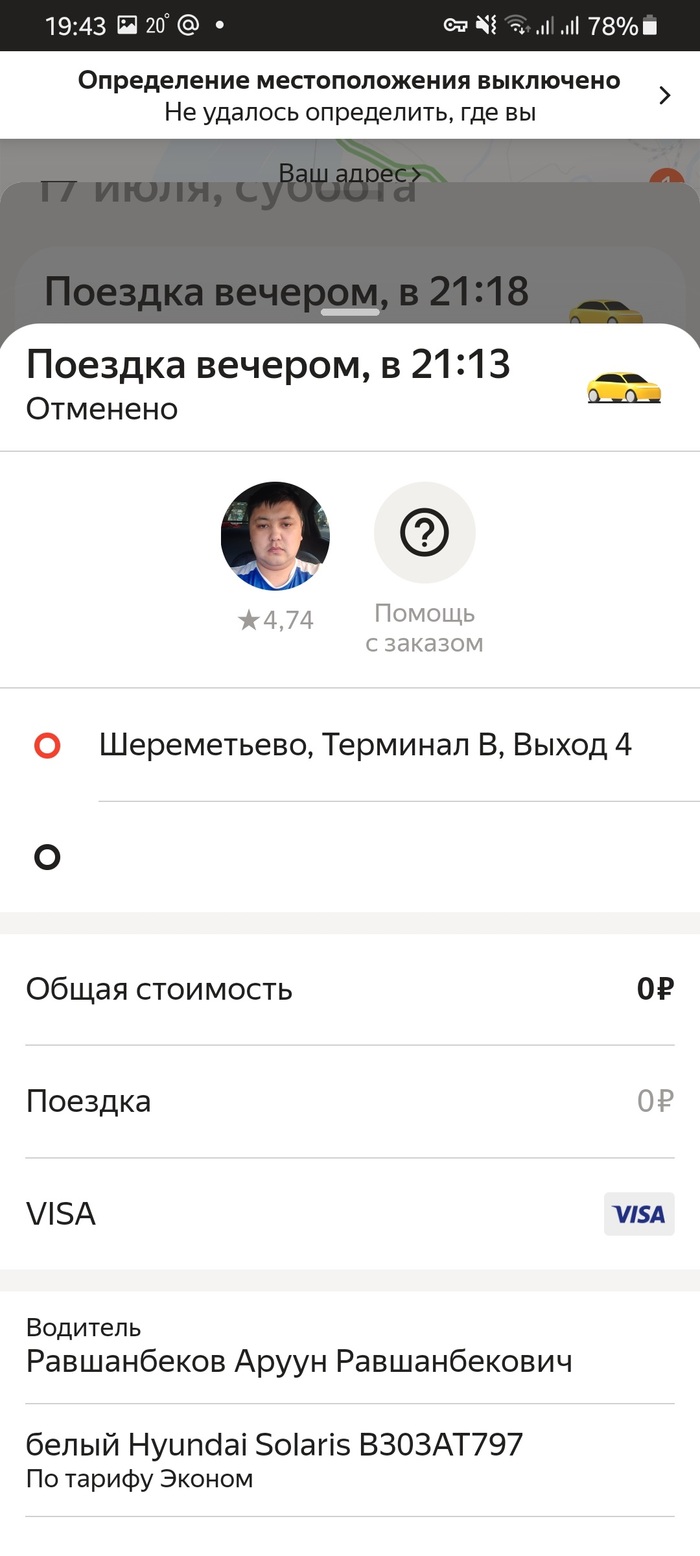Tap the red pickup point circle

47,745
